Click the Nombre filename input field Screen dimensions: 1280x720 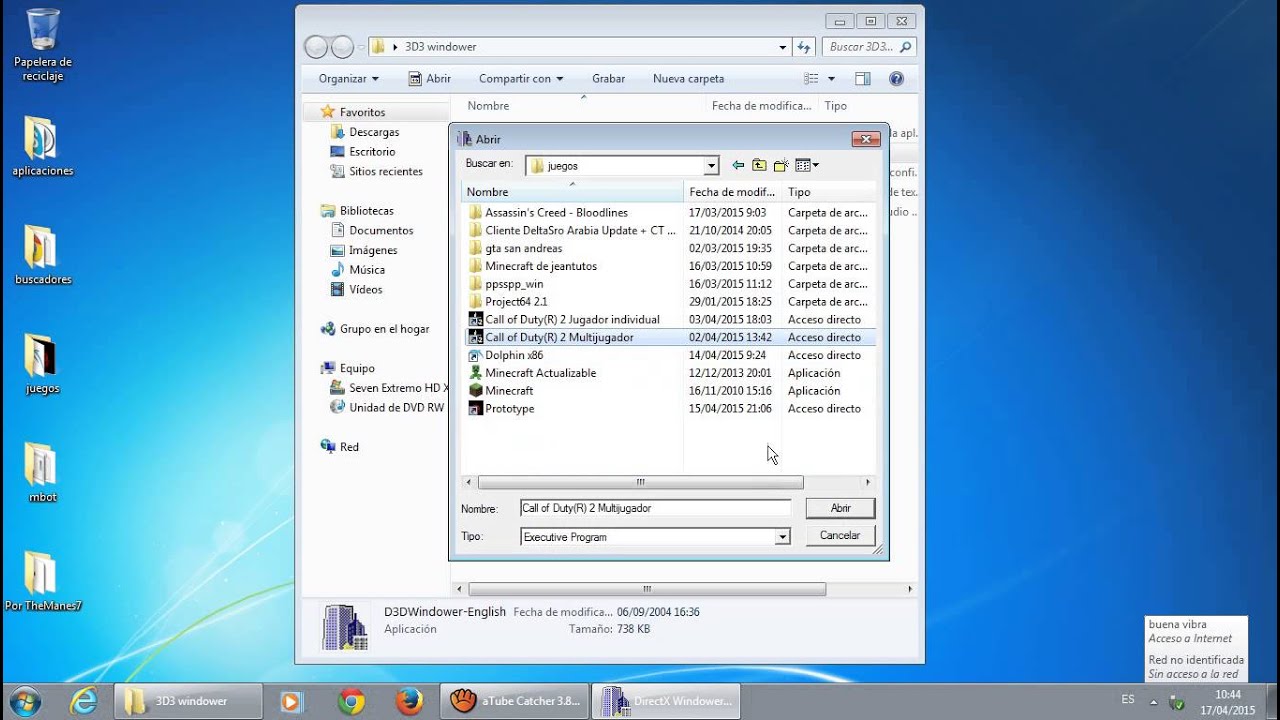coord(655,508)
